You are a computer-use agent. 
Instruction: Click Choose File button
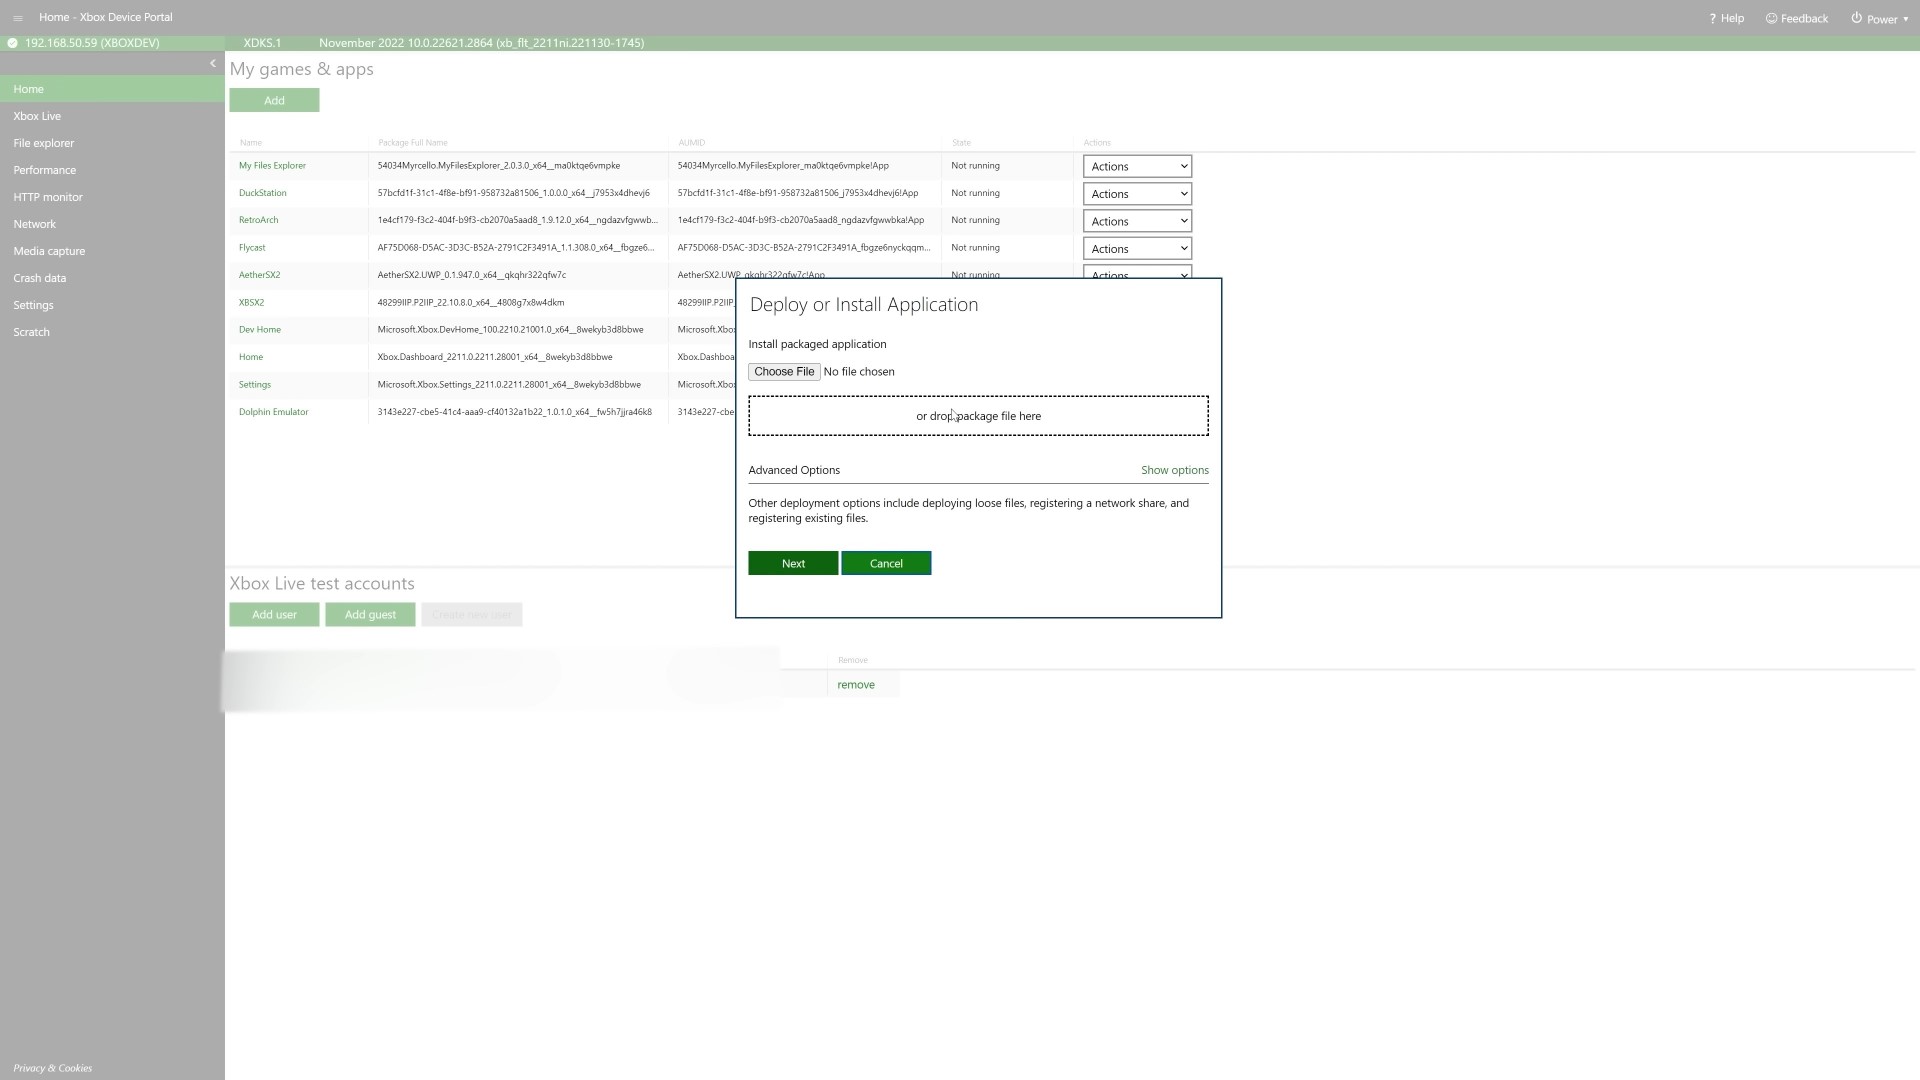(x=784, y=372)
